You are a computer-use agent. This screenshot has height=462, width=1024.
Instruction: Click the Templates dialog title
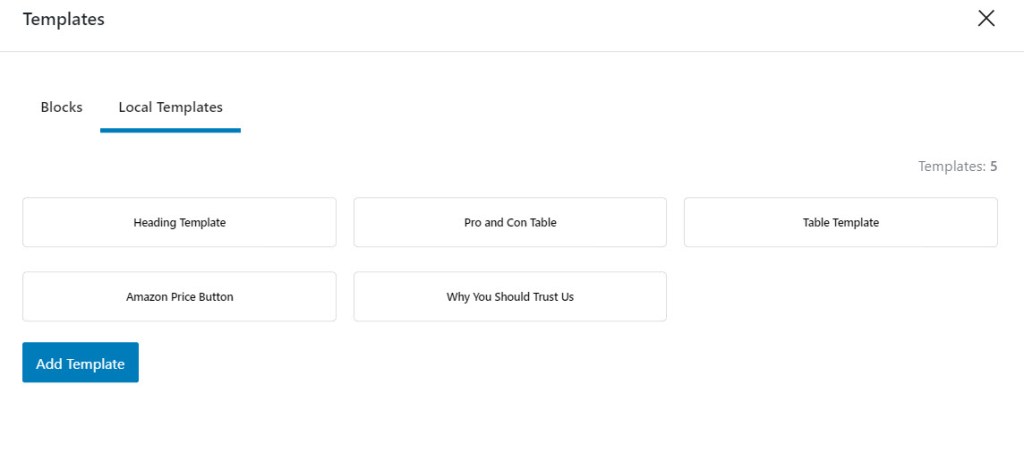(x=63, y=20)
